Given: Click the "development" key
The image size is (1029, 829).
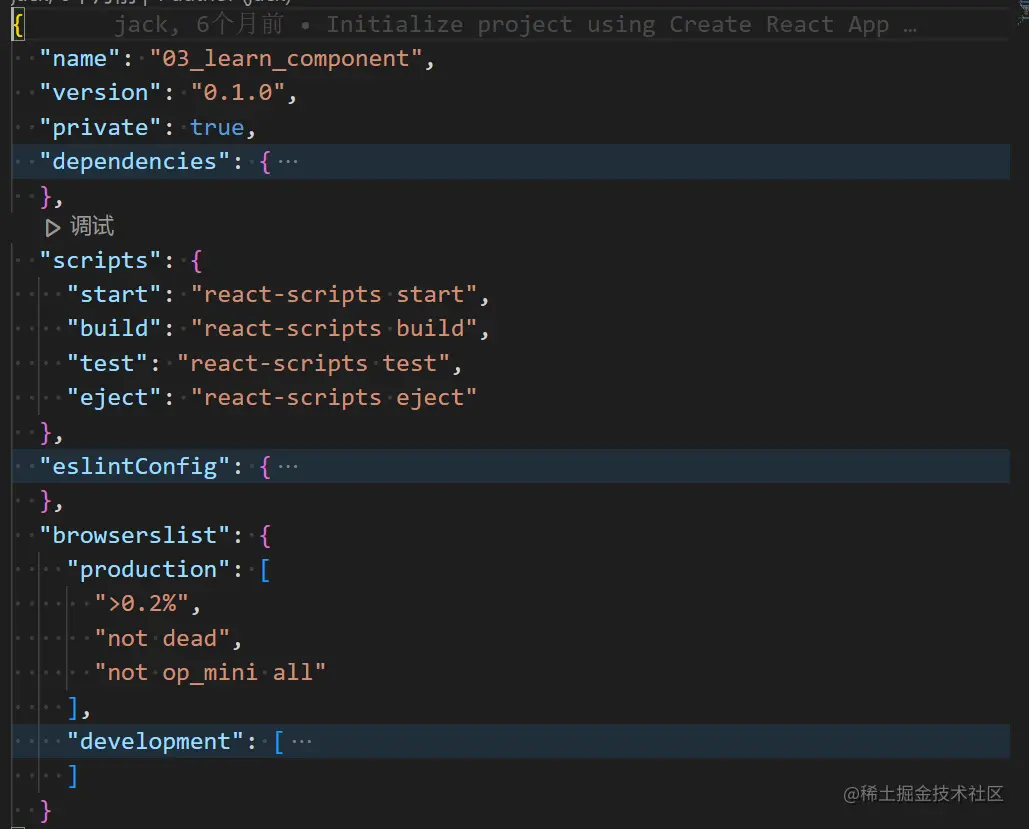Looking at the screenshot, I should point(156,742).
